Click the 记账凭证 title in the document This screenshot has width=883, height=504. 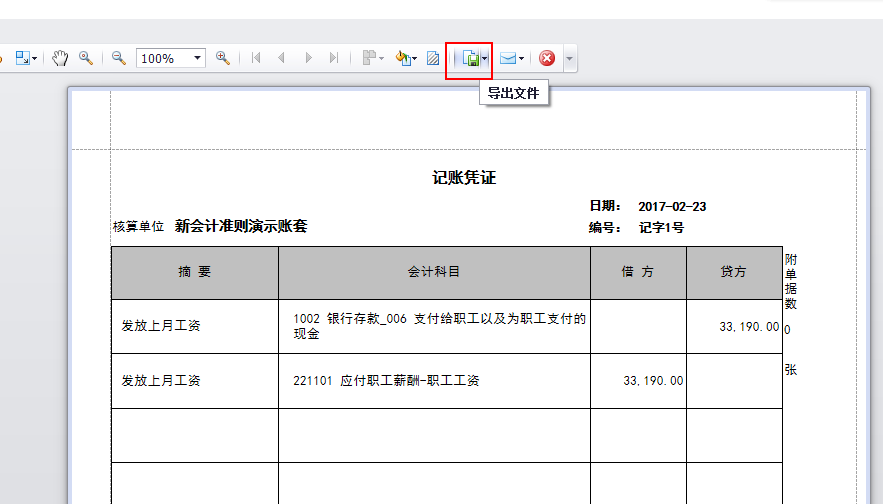coord(464,178)
